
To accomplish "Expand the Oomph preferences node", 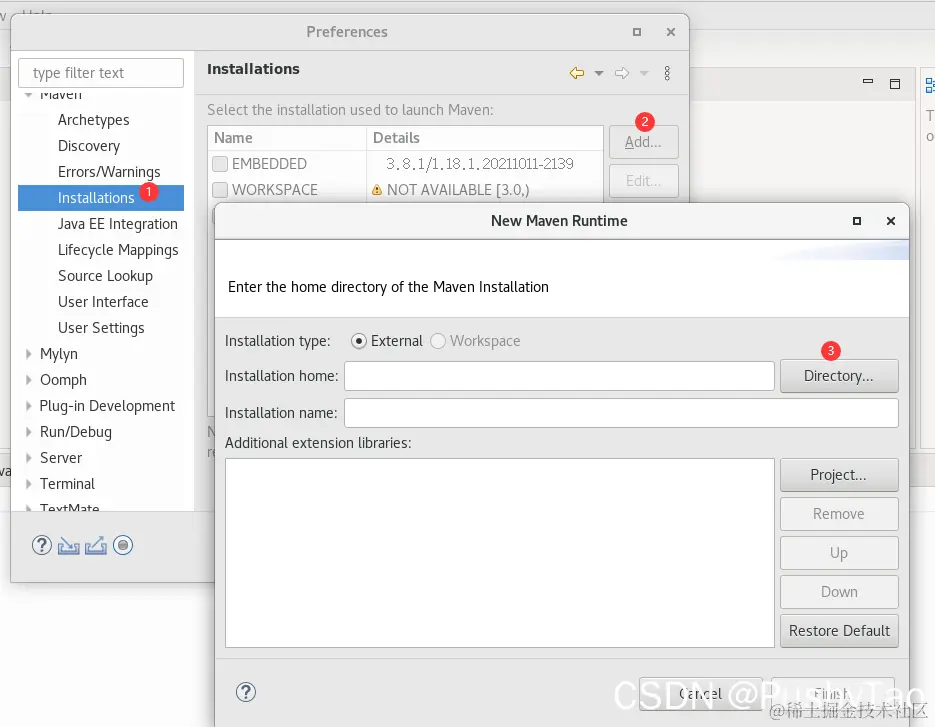I will [x=29, y=380].
